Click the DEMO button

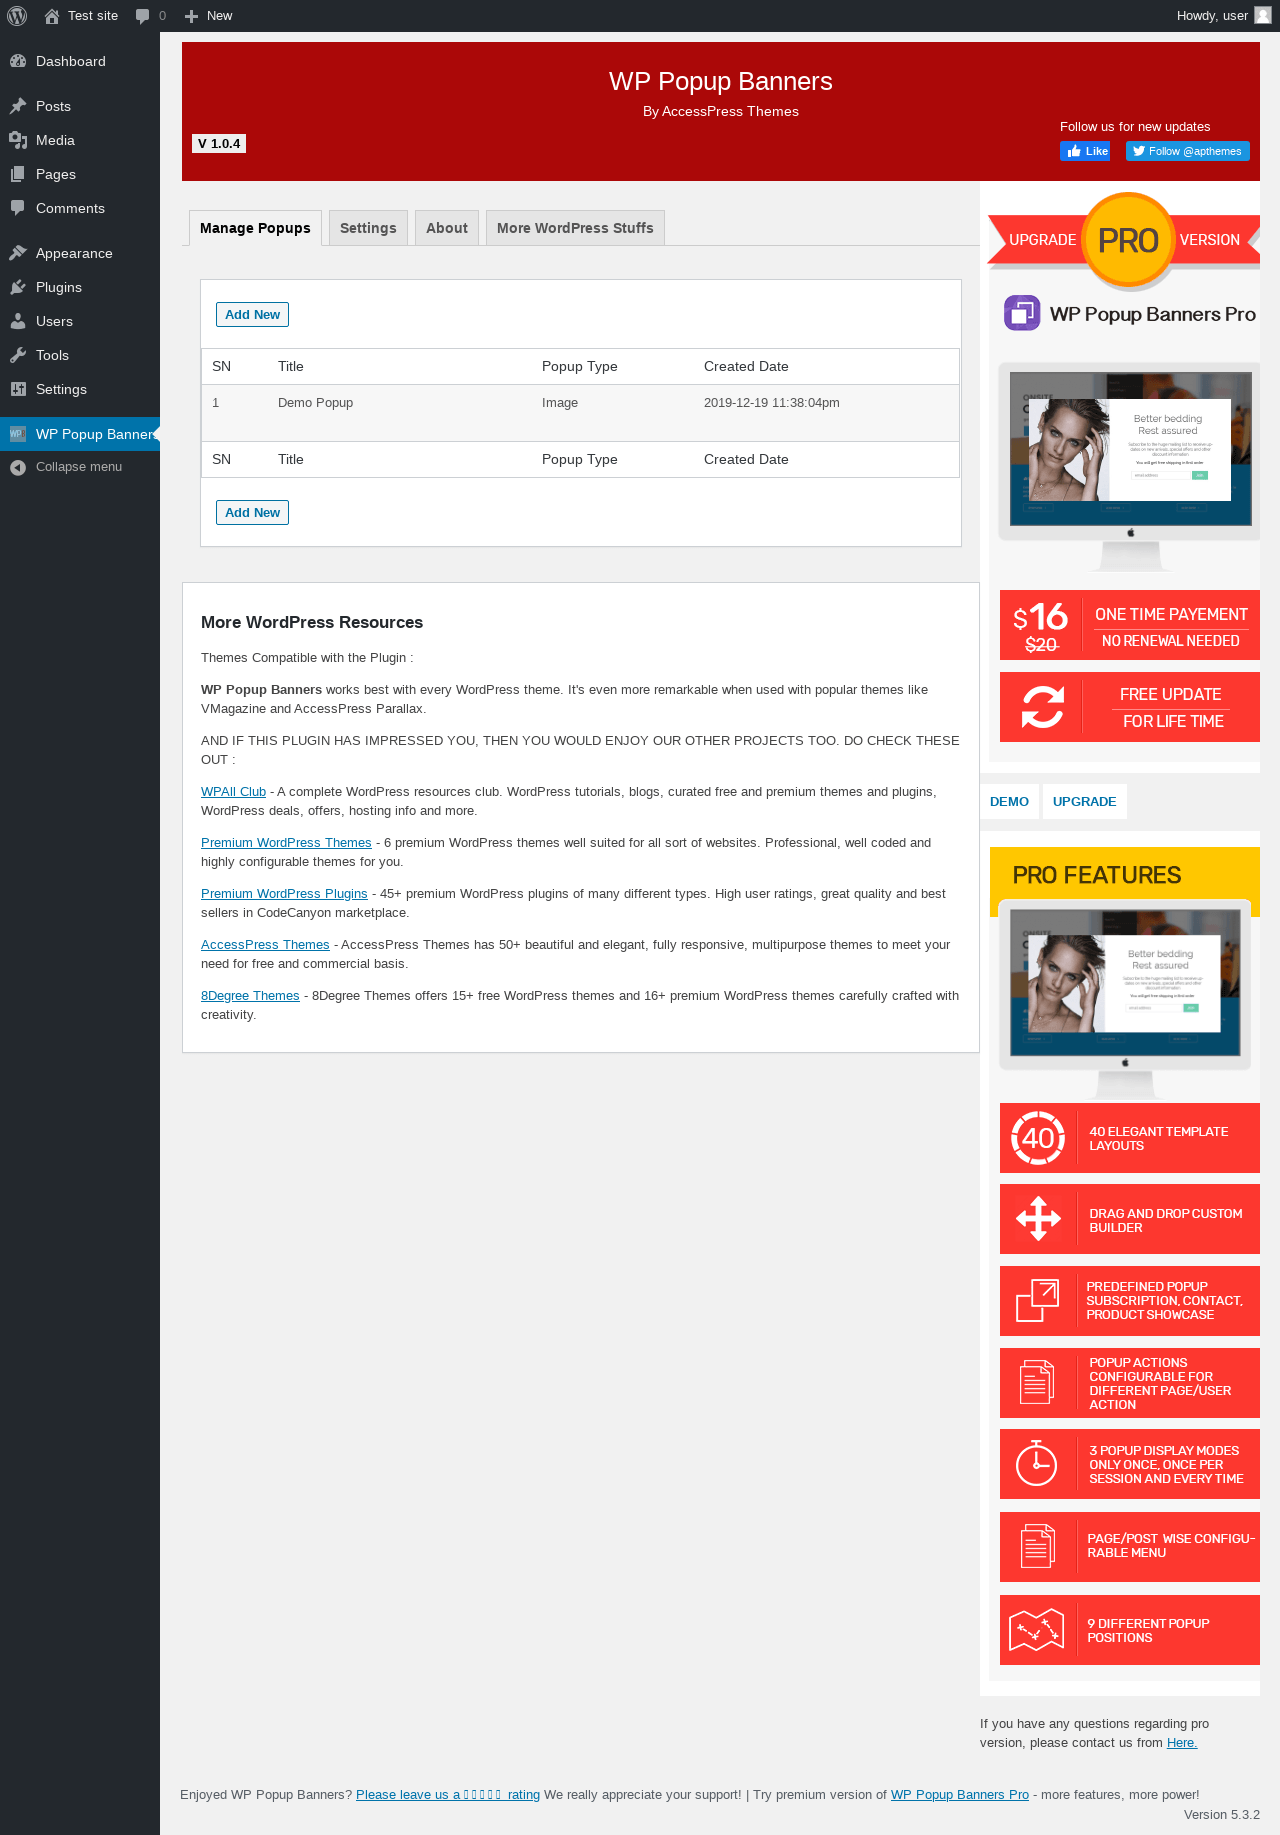(x=1009, y=802)
